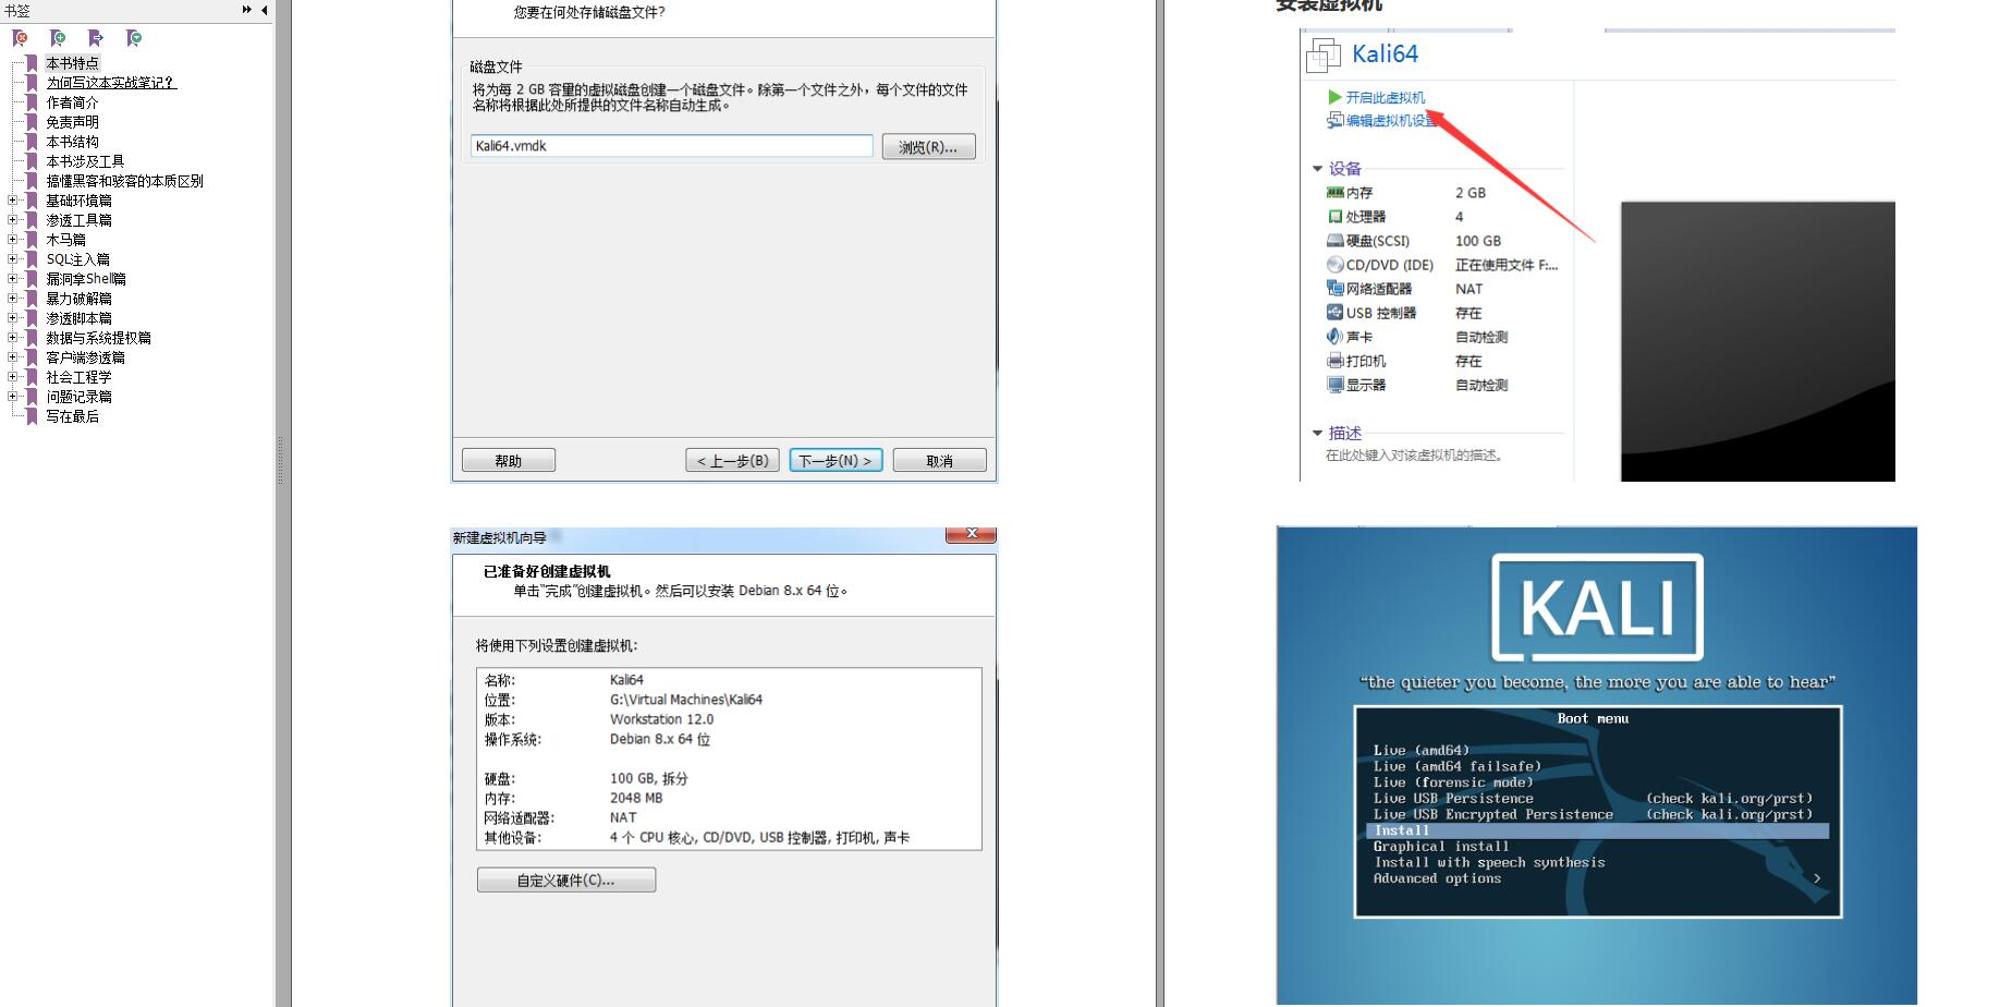
Task: Click the USB controller icon
Action: tap(1334, 312)
